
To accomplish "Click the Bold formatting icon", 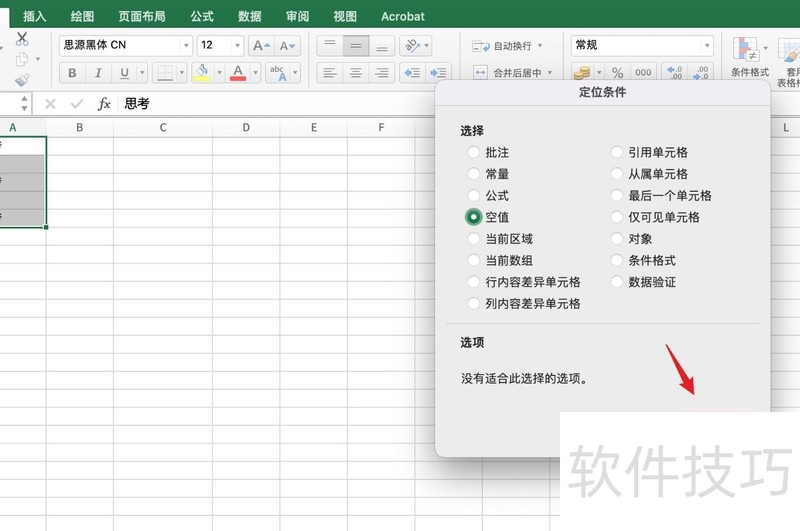I will click(x=72, y=73).
